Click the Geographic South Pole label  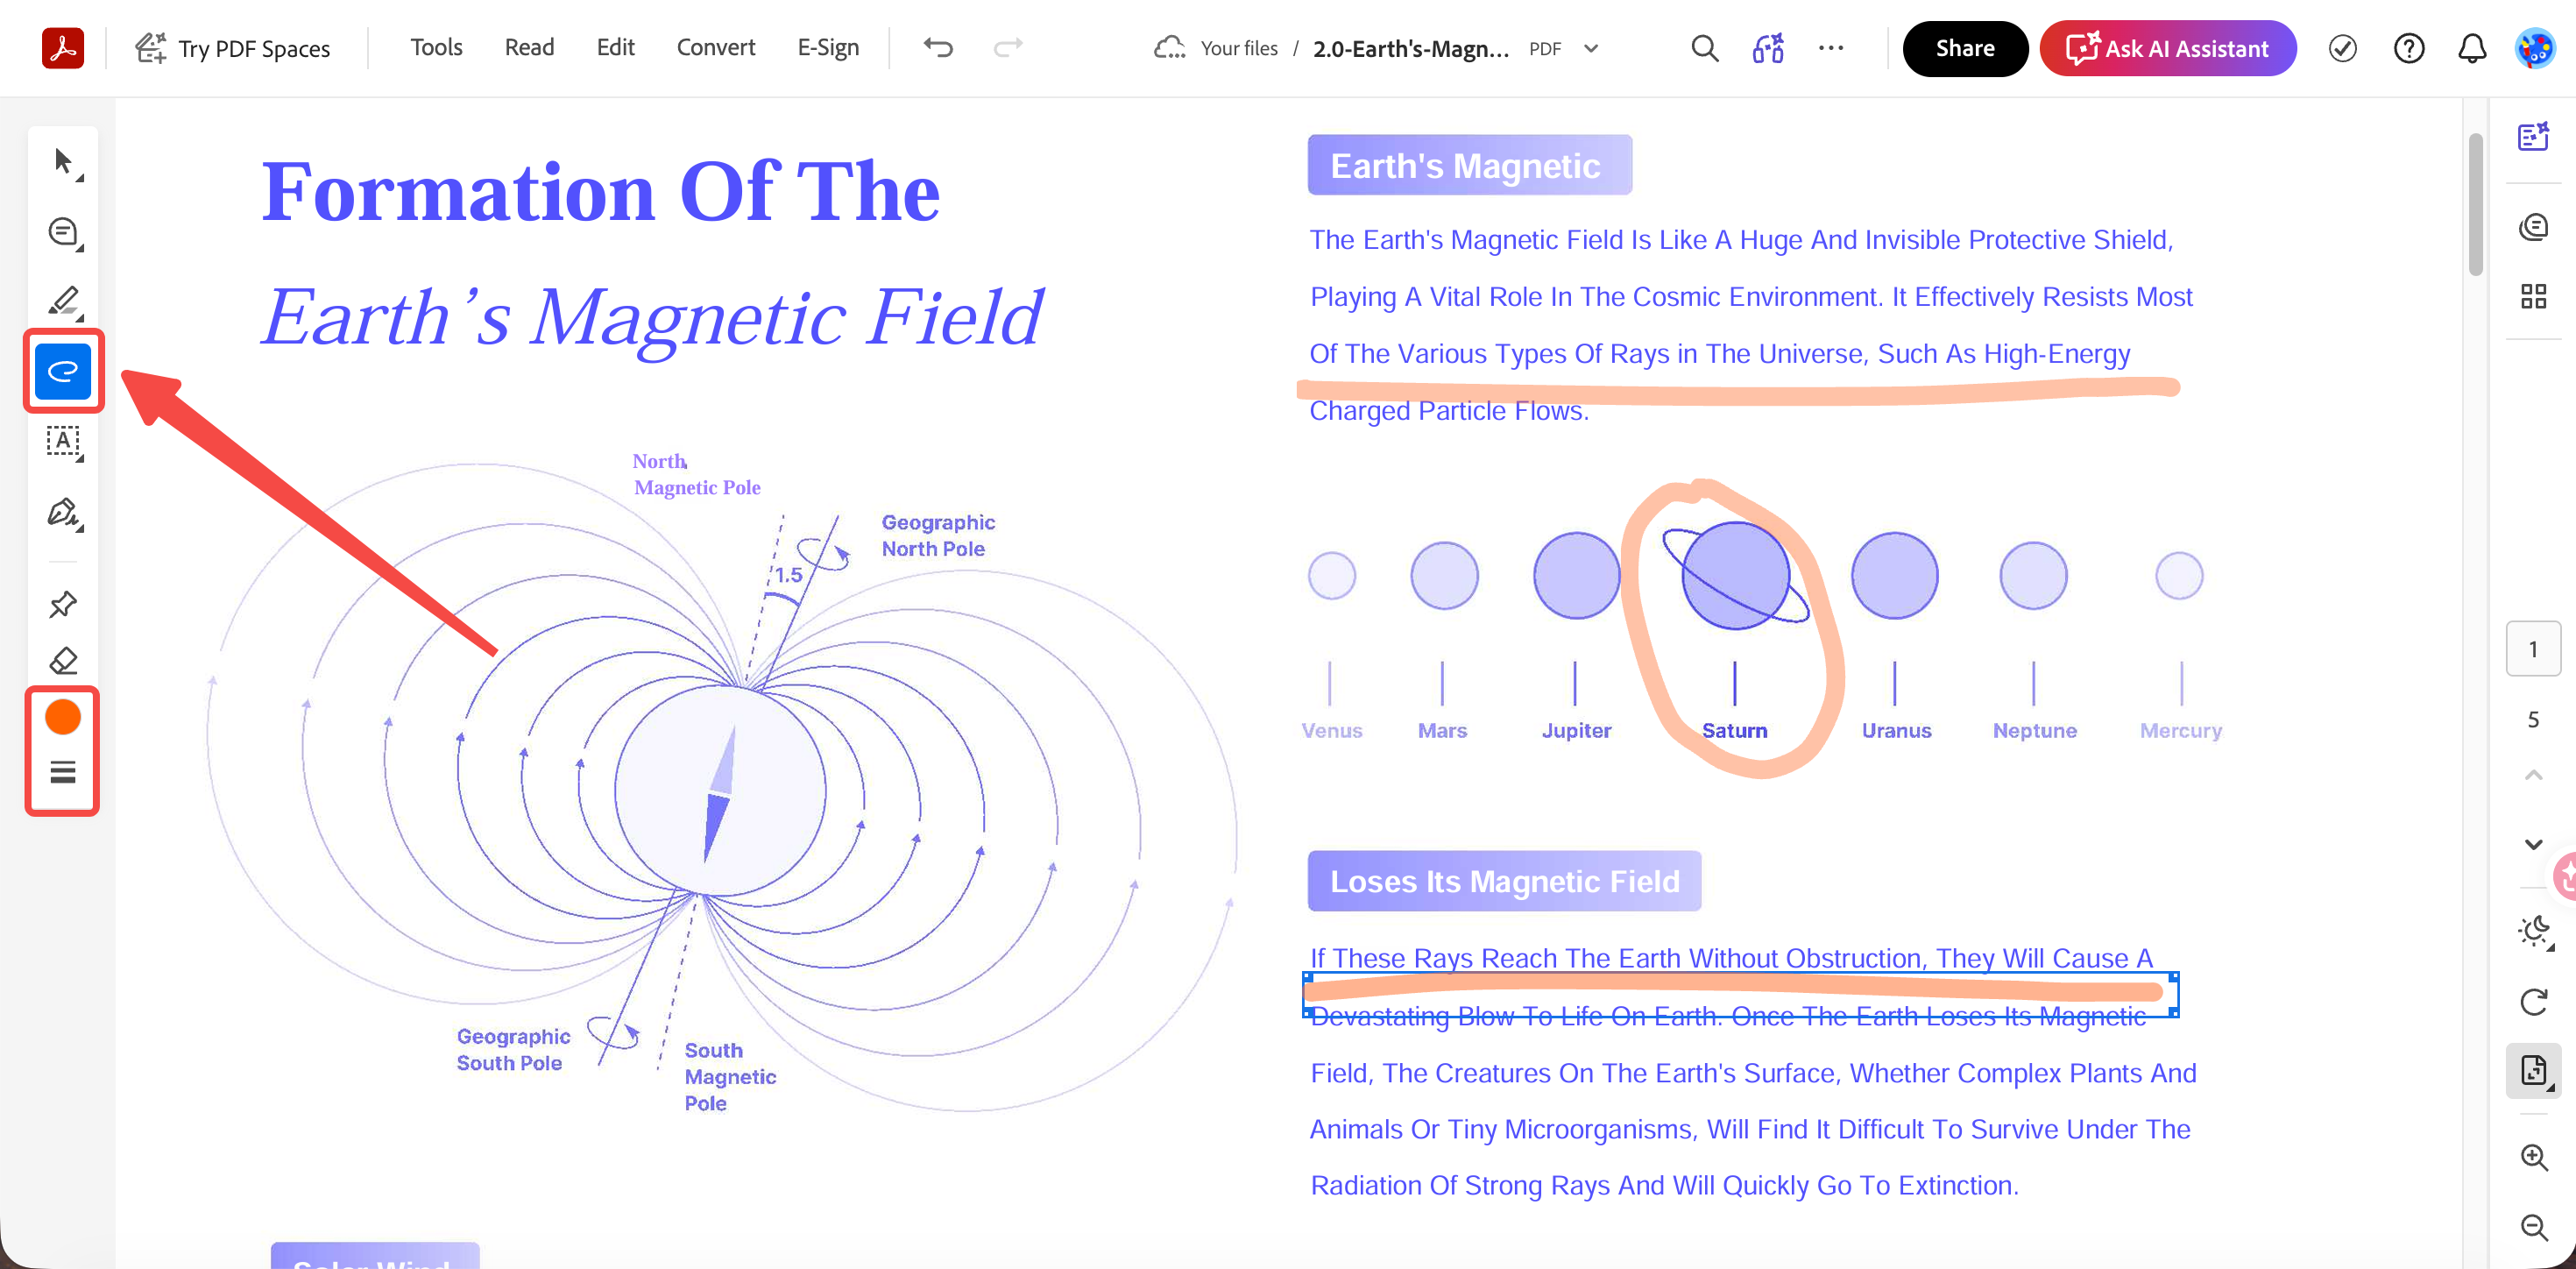coord(513,1049)
